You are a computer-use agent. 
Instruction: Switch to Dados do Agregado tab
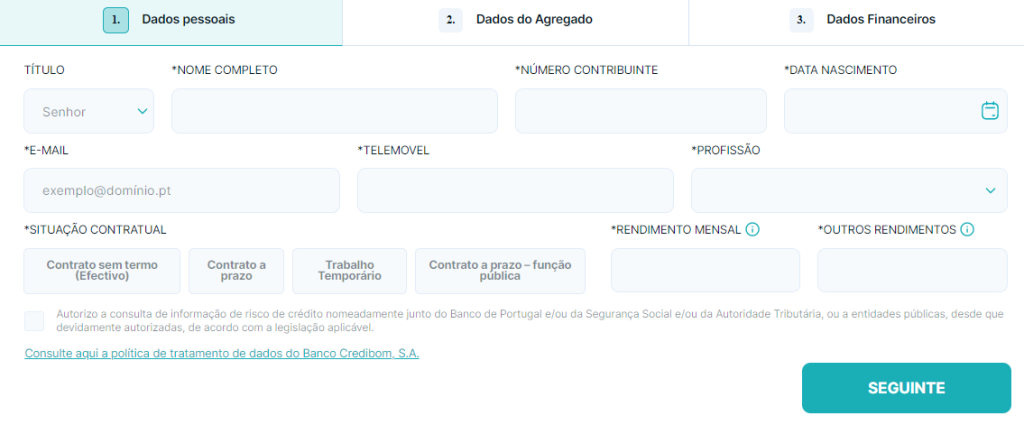click(515, 20)
